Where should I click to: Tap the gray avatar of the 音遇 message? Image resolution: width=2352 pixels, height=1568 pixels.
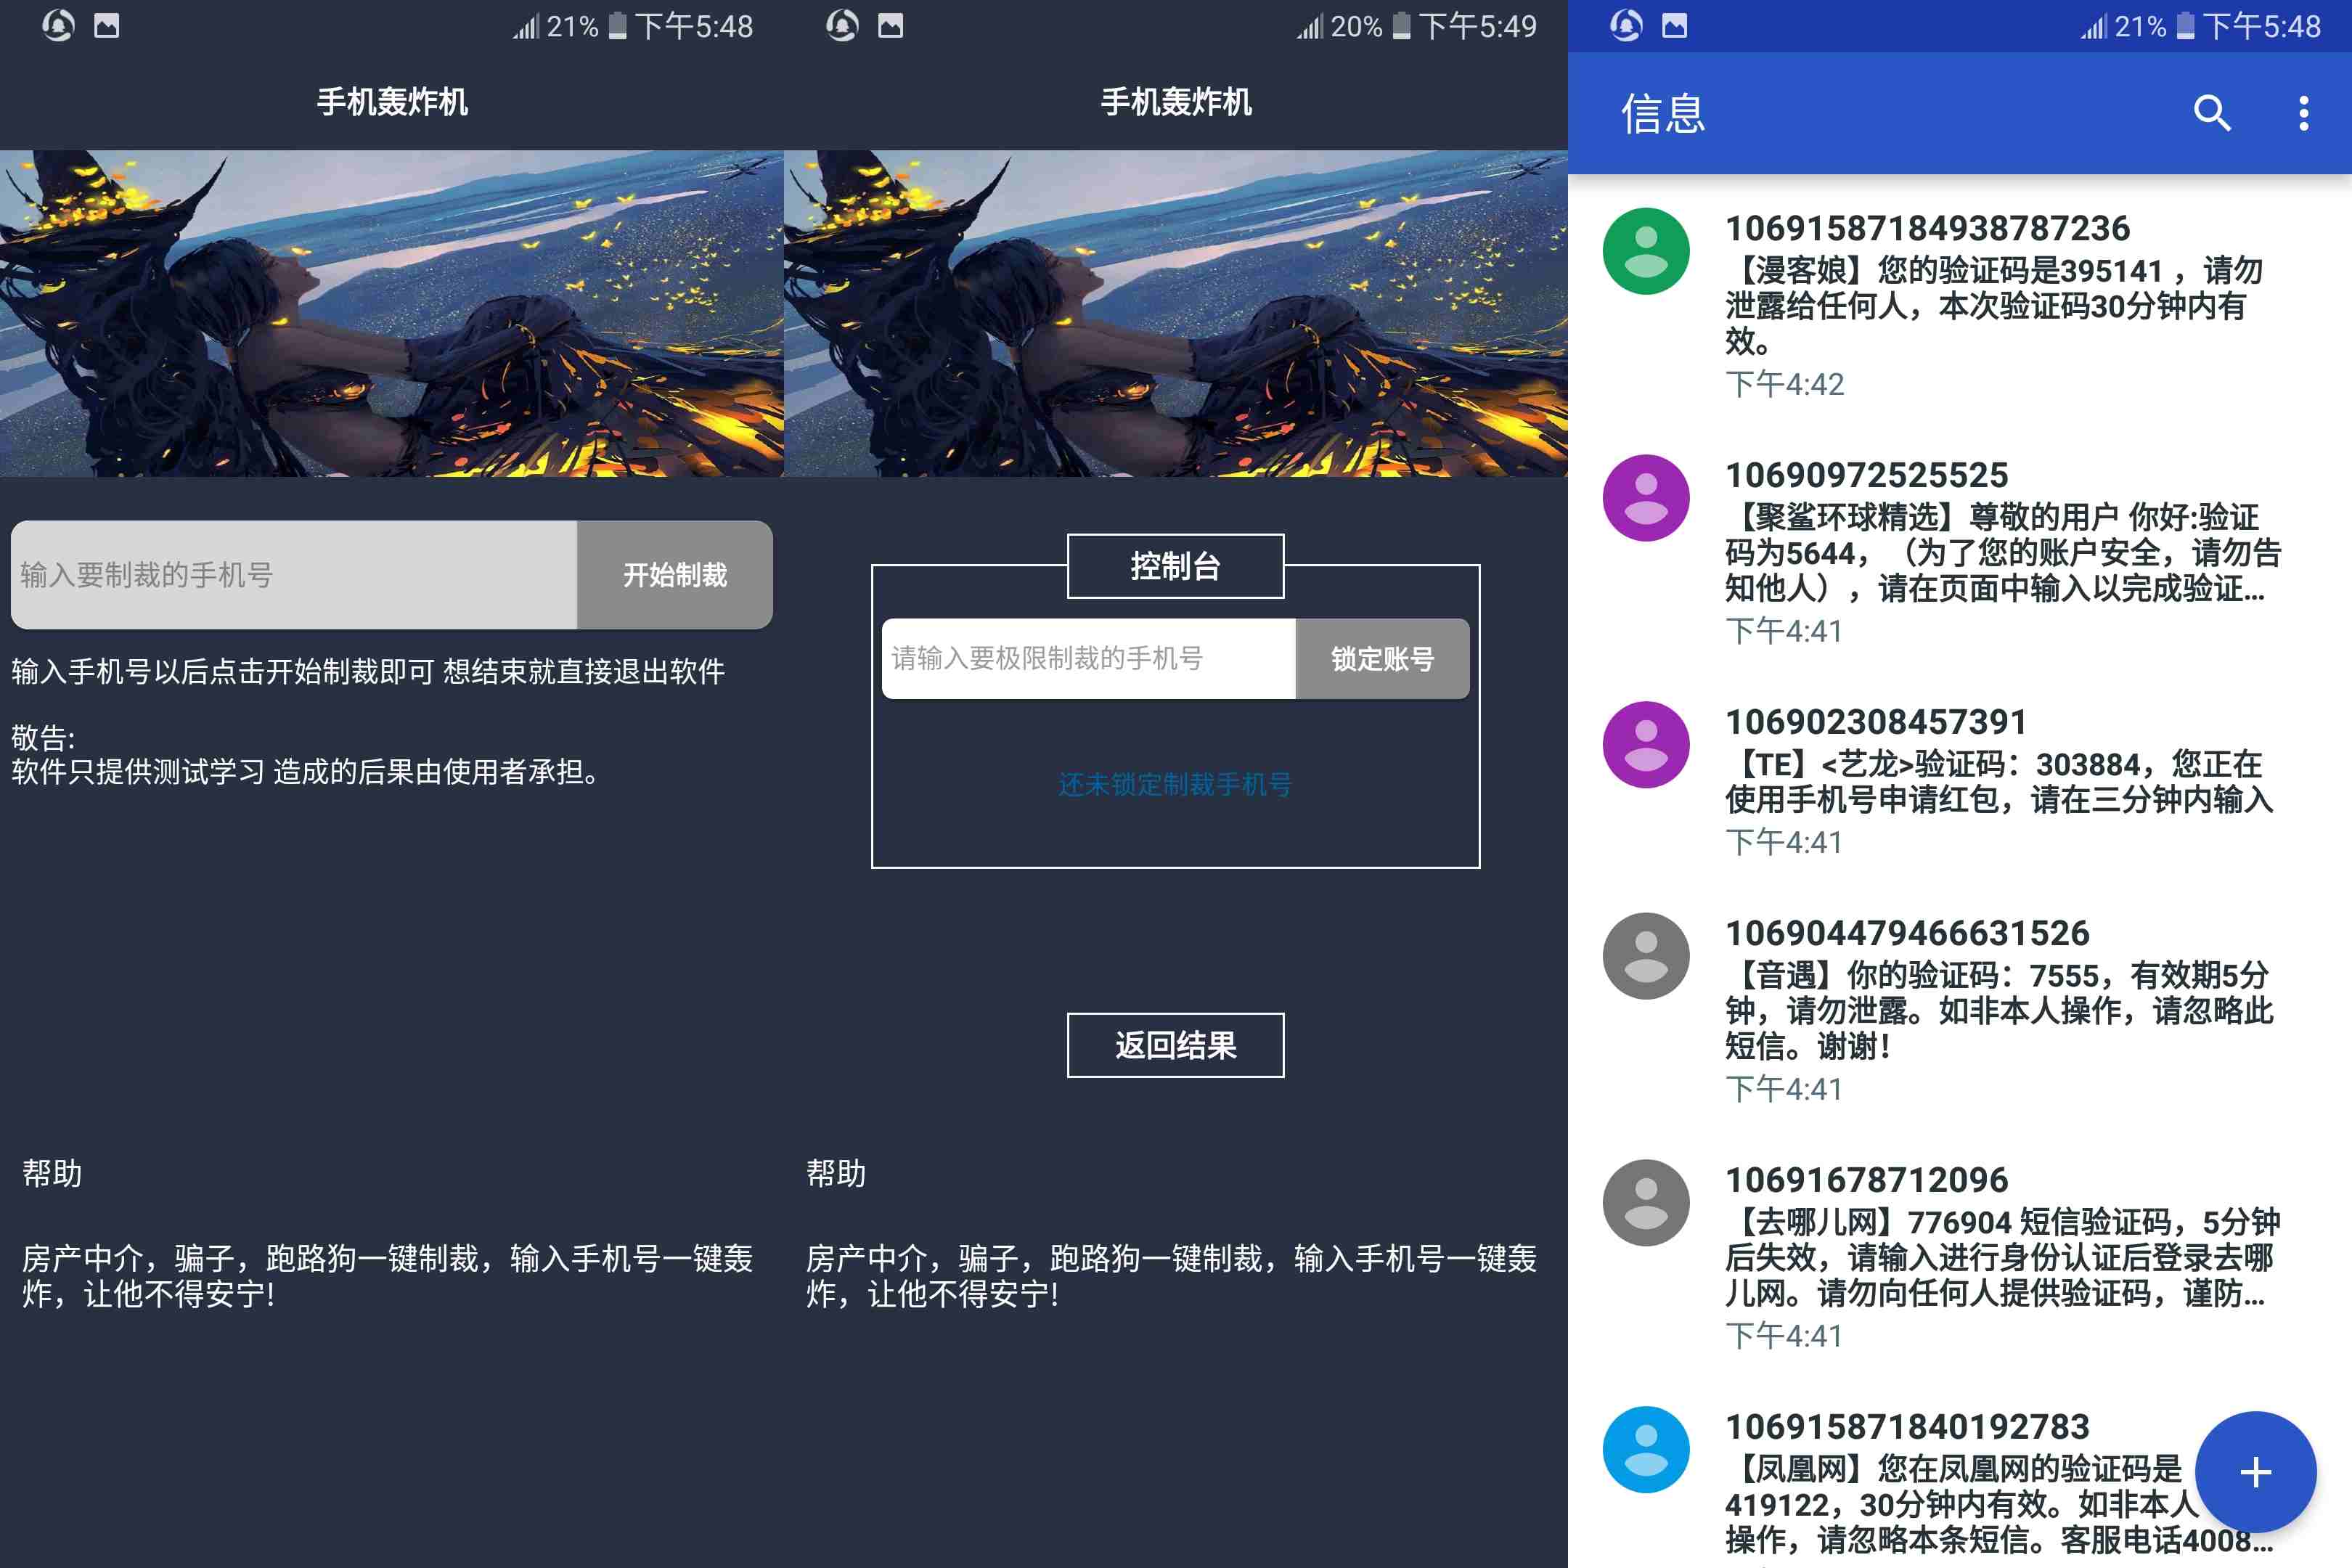pyautogui.click(x=1646, y=956)
